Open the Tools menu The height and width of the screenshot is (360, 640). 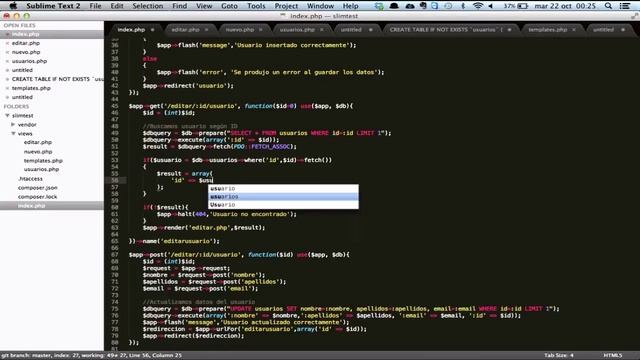pos(256,6)
